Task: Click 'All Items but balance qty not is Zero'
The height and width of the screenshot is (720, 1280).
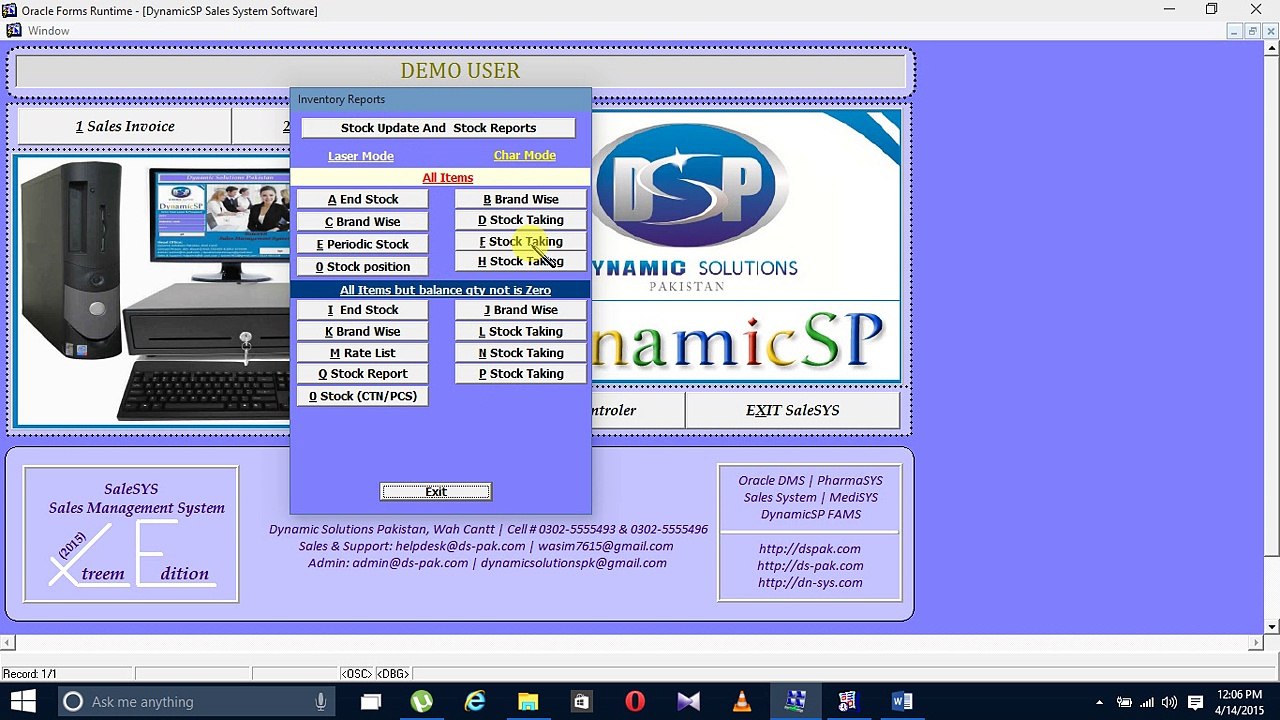Action: (445, 290)
